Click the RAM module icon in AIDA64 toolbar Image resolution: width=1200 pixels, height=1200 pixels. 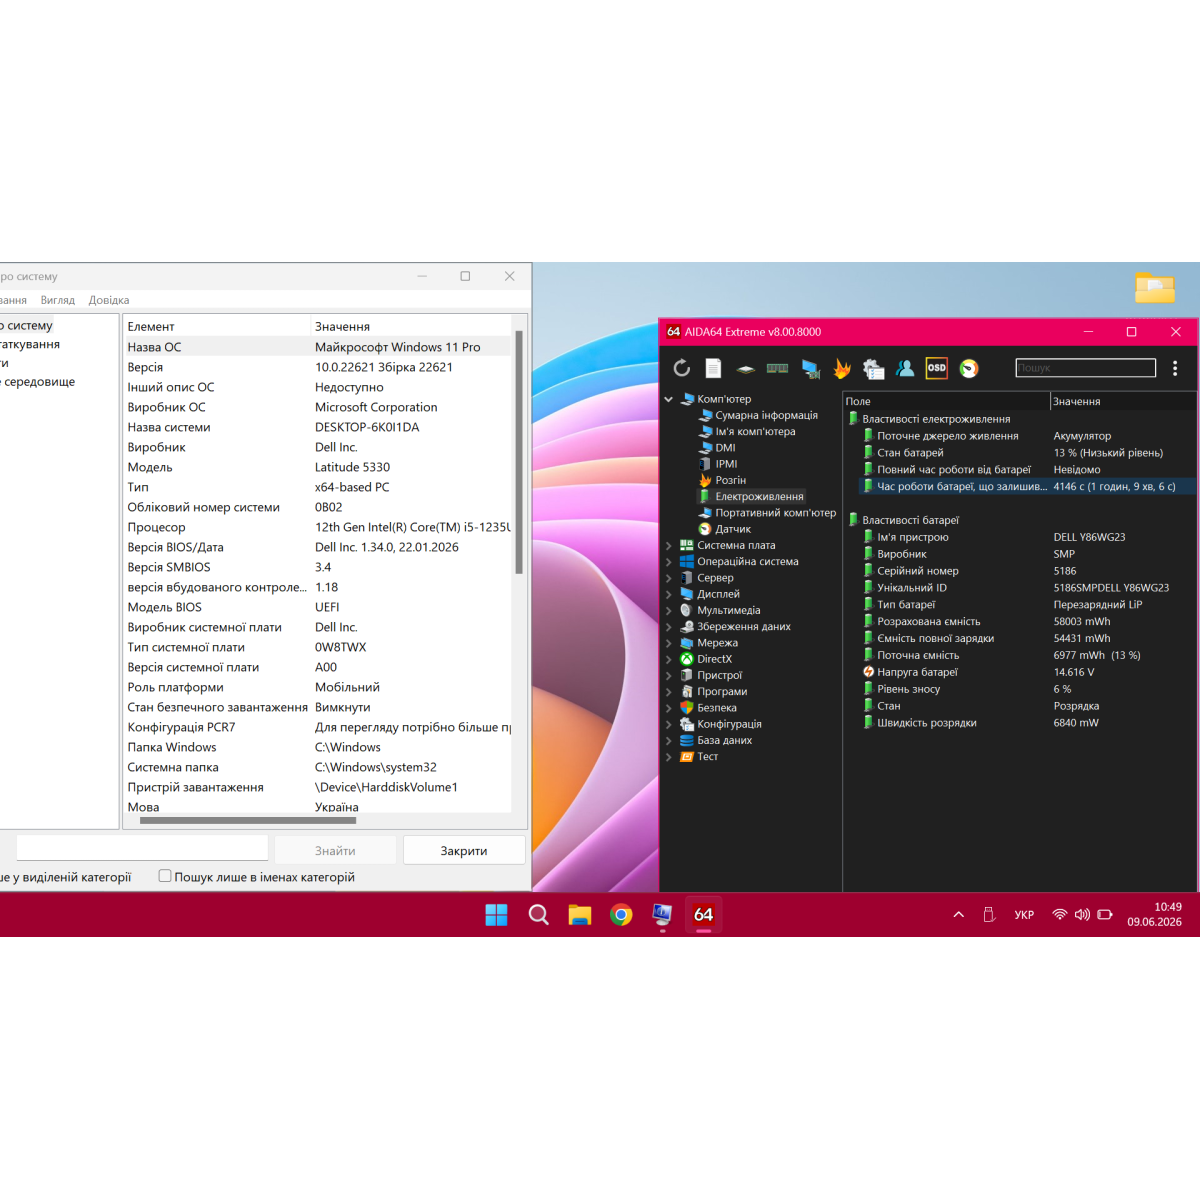pos(777,368)
